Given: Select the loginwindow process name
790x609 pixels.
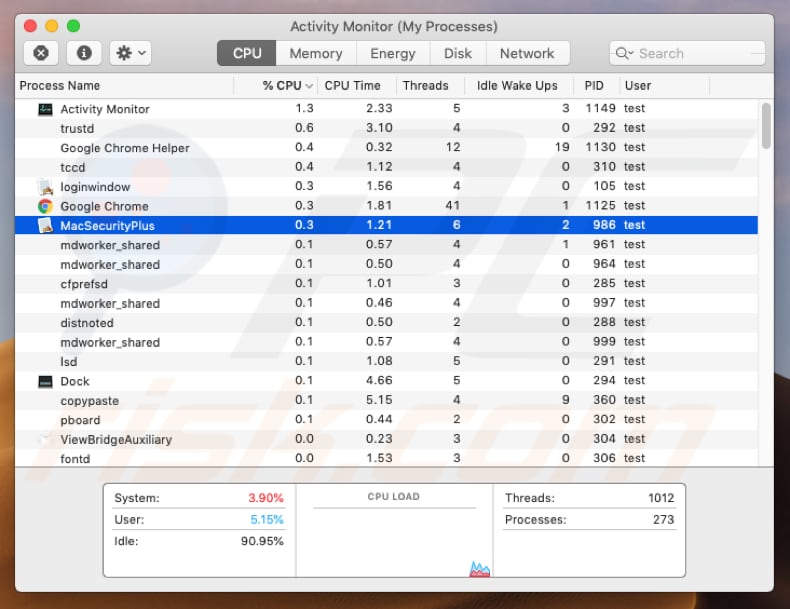Looking at the screenshot, I should (95, 187).
